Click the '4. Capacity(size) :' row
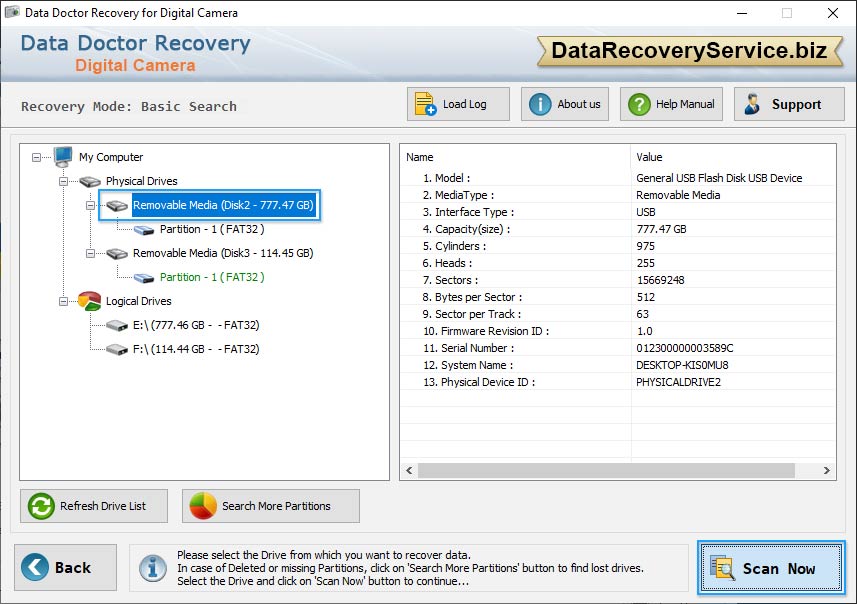The height and width of the screenshot is (604, 857). [618, 229]
